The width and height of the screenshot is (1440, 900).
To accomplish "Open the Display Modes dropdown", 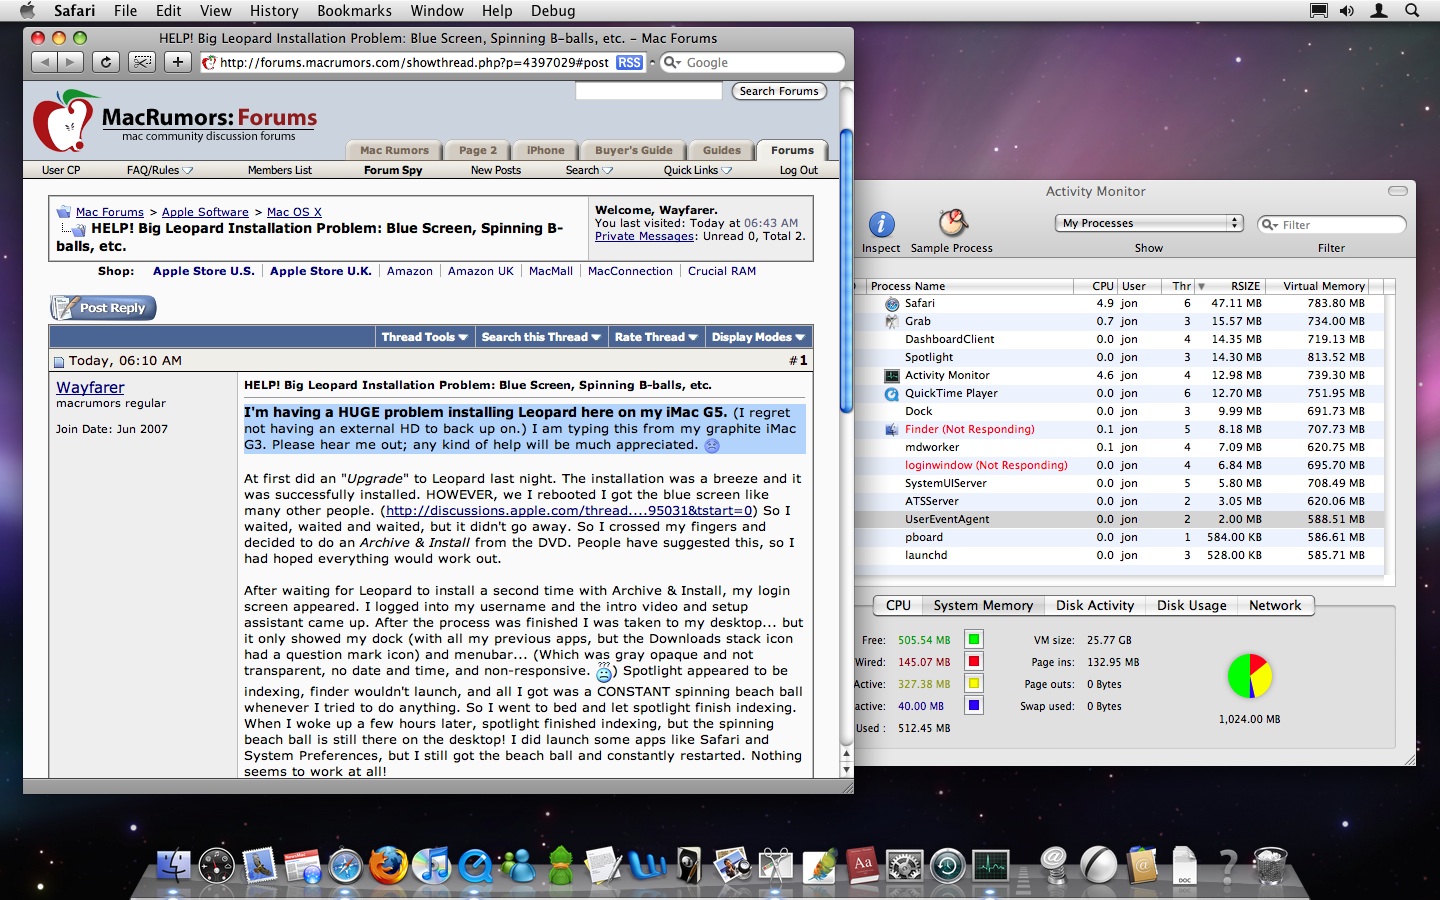I will pos(758,337).
